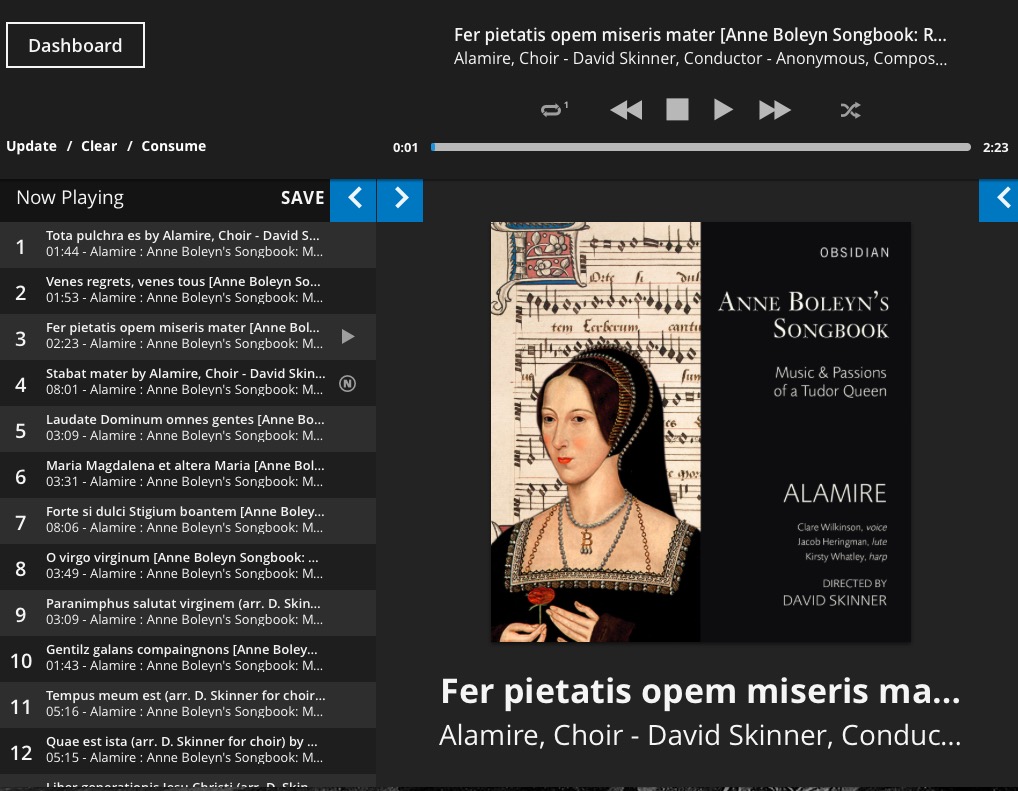Select track 1 Tota pulchra es

[x=183, y=244]
